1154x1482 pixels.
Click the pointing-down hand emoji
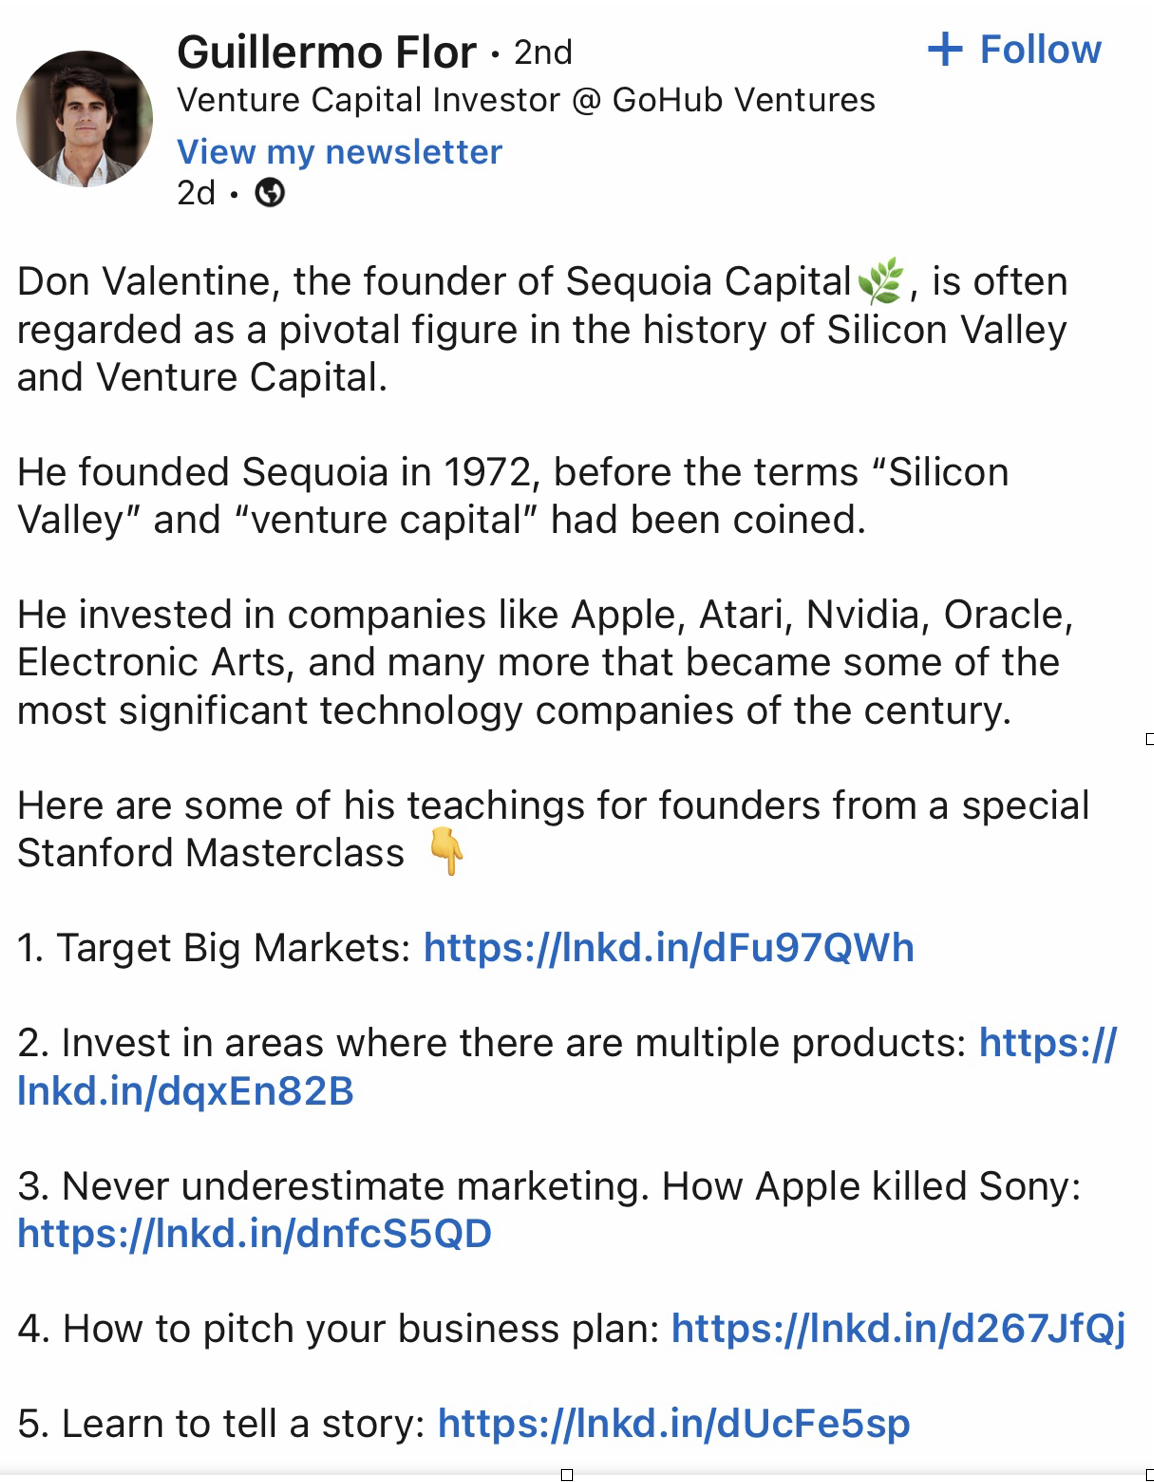(447, 851)
